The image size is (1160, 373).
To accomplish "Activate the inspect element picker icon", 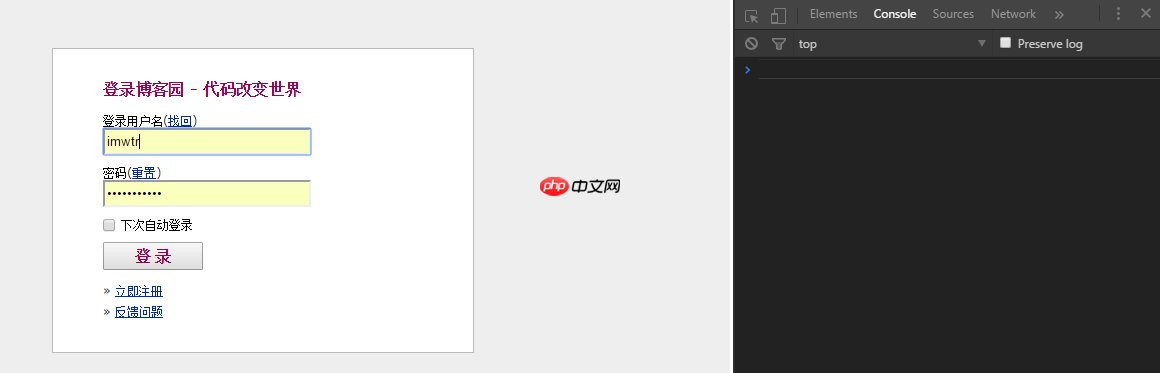I will 752,16.
